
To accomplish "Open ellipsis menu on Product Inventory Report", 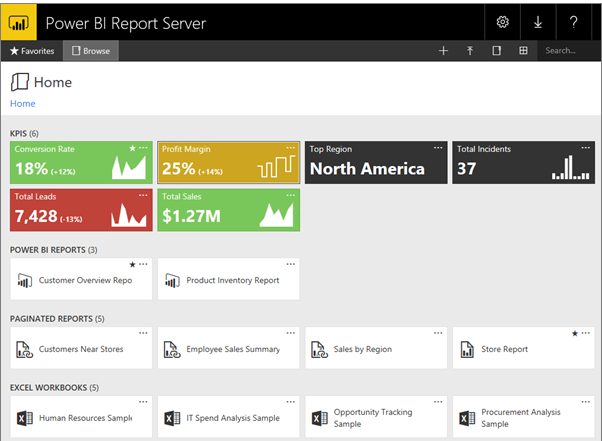I will (291, 264).
